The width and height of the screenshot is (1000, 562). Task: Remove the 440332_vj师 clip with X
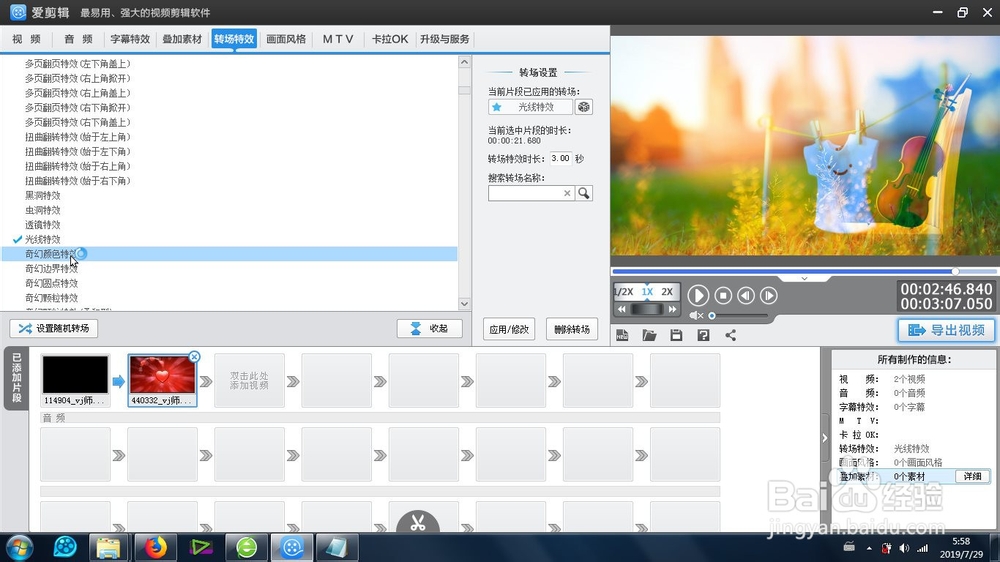[195, 357]
